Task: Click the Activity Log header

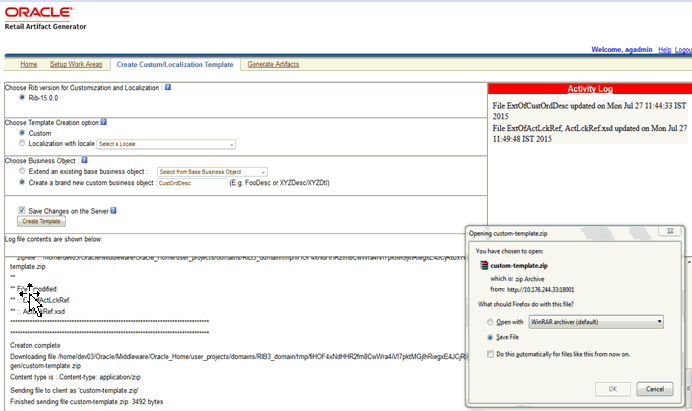Action: [x=590, y=89]
